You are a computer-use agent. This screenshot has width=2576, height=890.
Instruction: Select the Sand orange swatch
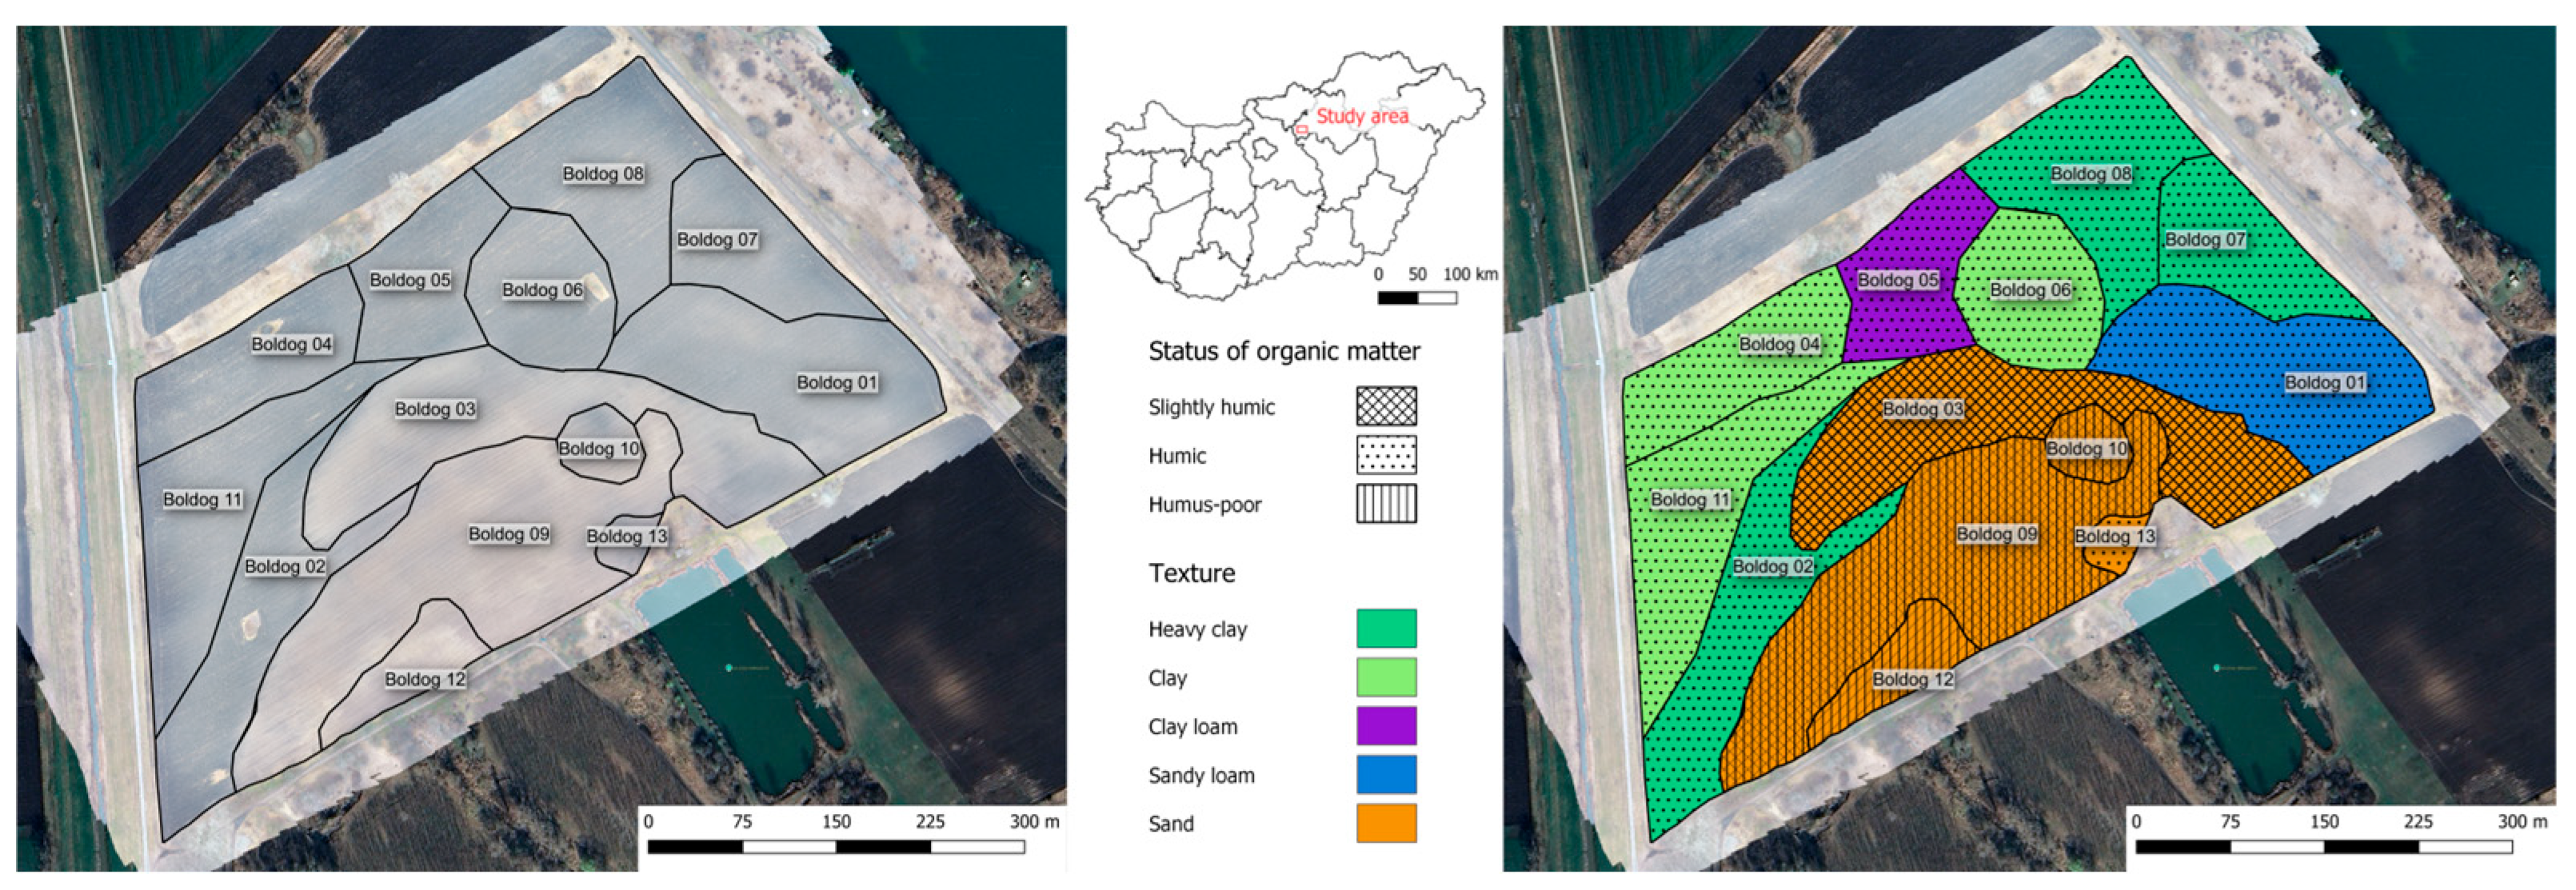pyautogui.click(x=1386, y=824)
